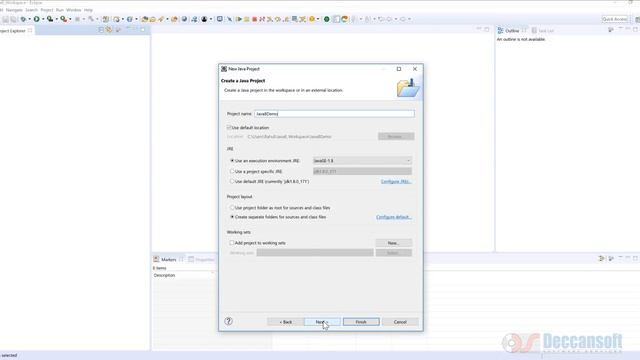
Task: Open the forward navigation dropdown arrow
Action: [x=409, y=19]
